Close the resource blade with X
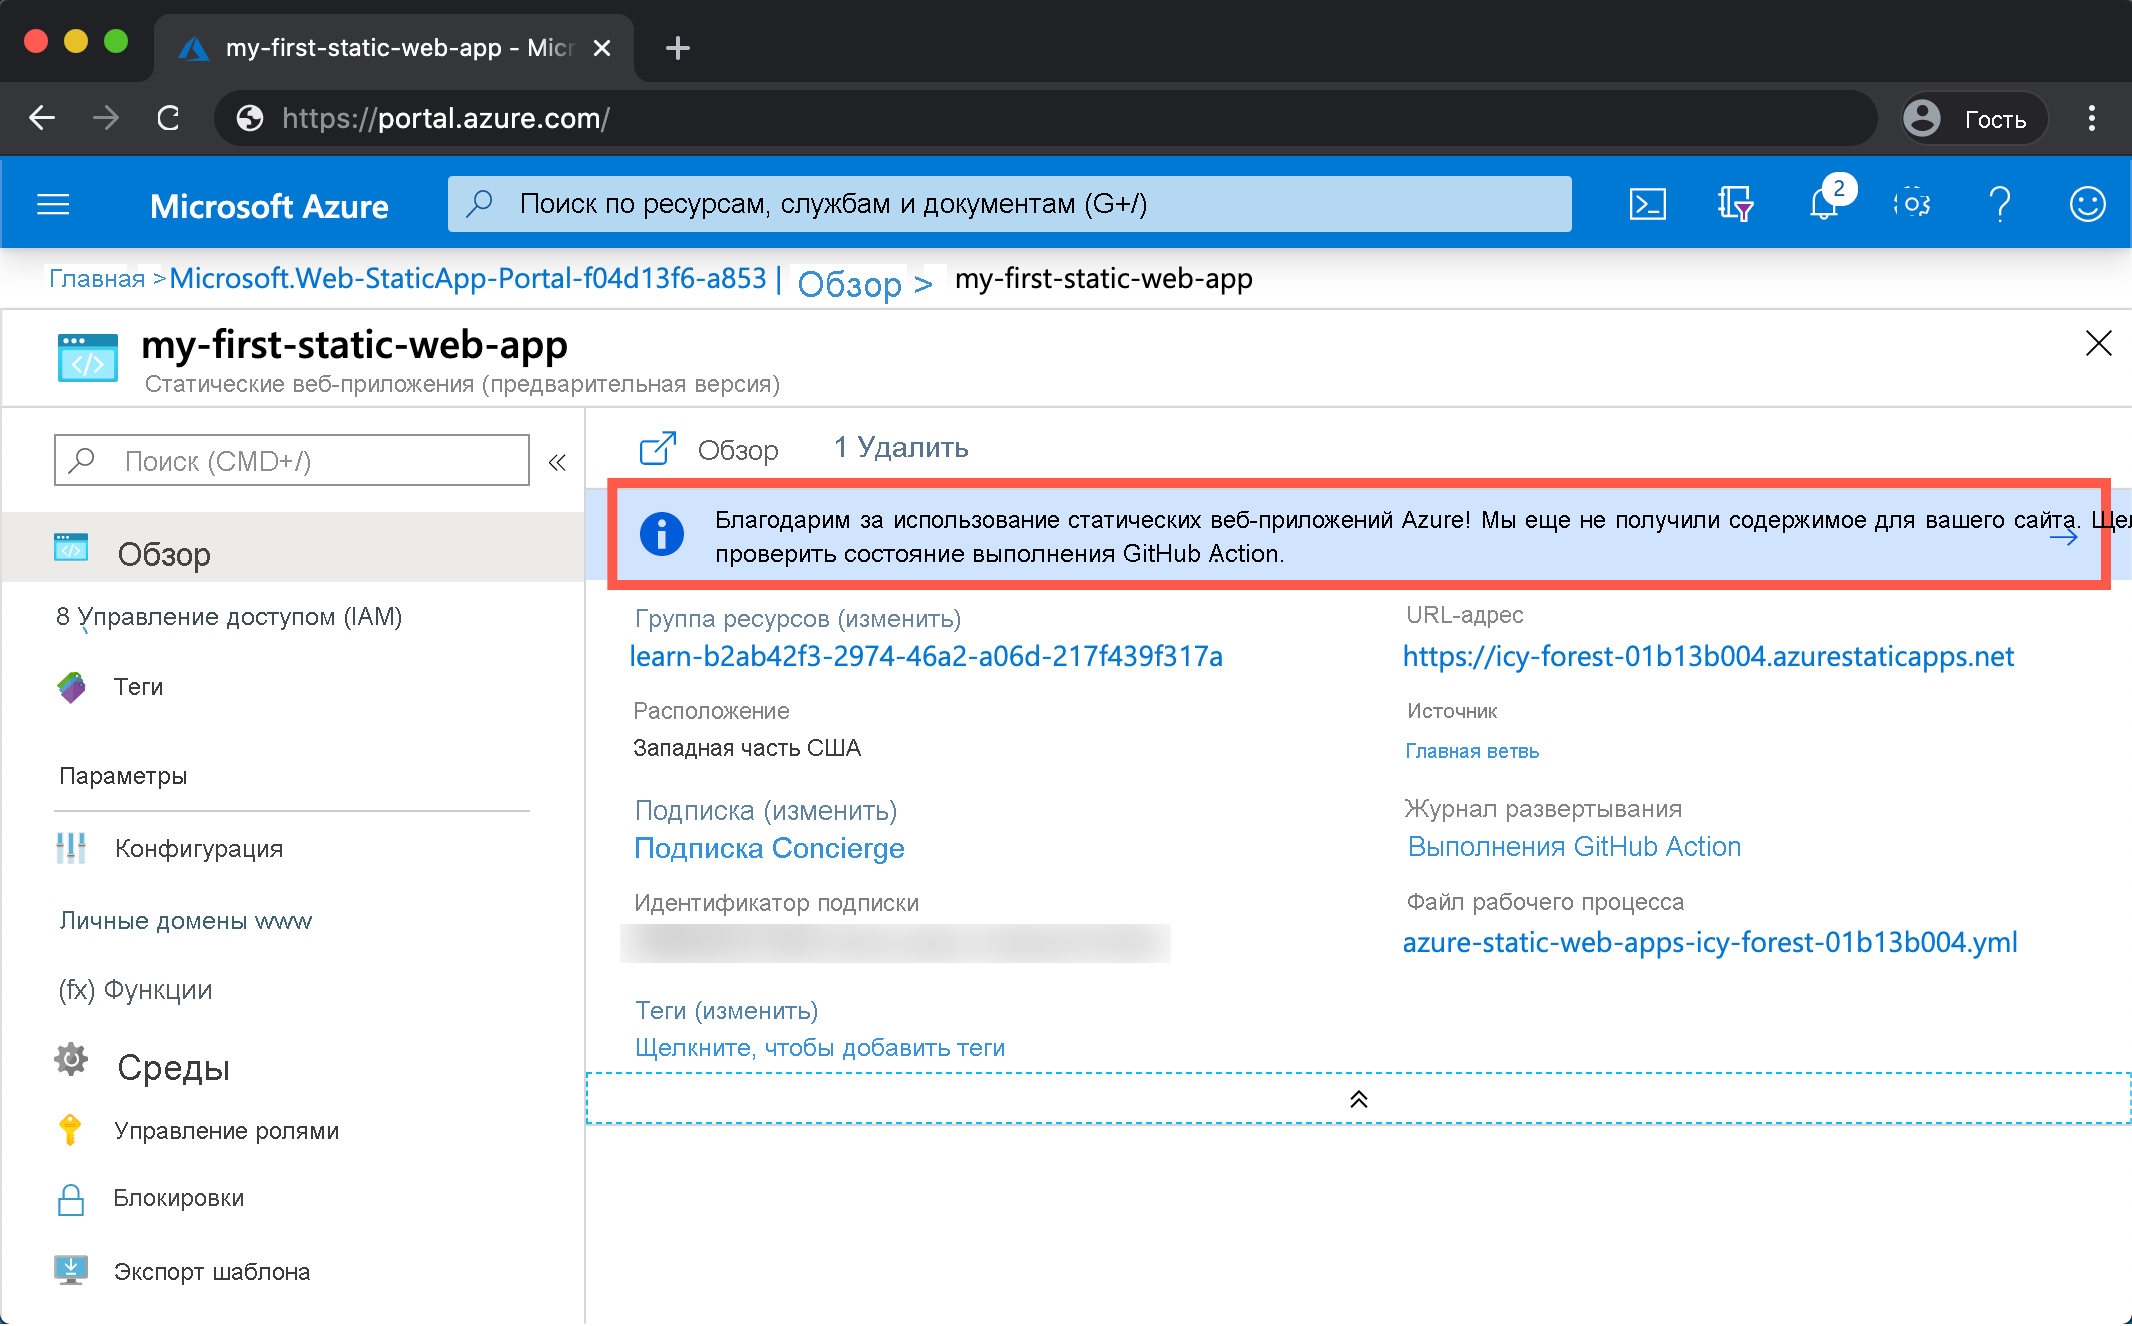Image resolution: width=2132 pixels, height=1326 pixels. pyautogui.click(x=2098, y=343)
